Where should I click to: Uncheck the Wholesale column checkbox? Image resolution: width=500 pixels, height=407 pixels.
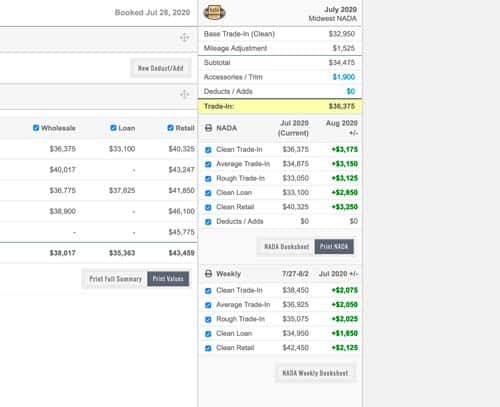click(36, 128)
